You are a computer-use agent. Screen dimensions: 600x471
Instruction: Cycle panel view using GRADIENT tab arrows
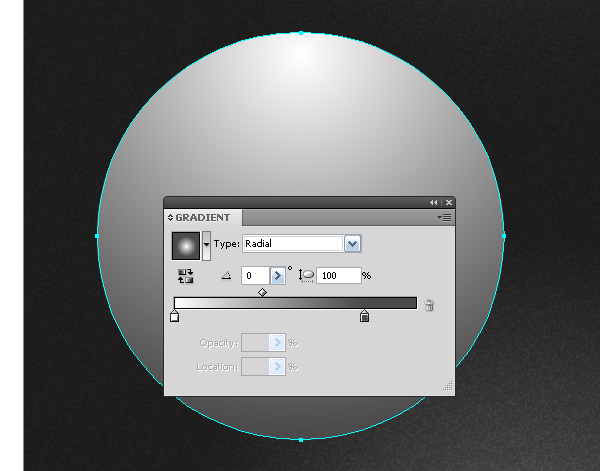(x=171, y=218)
